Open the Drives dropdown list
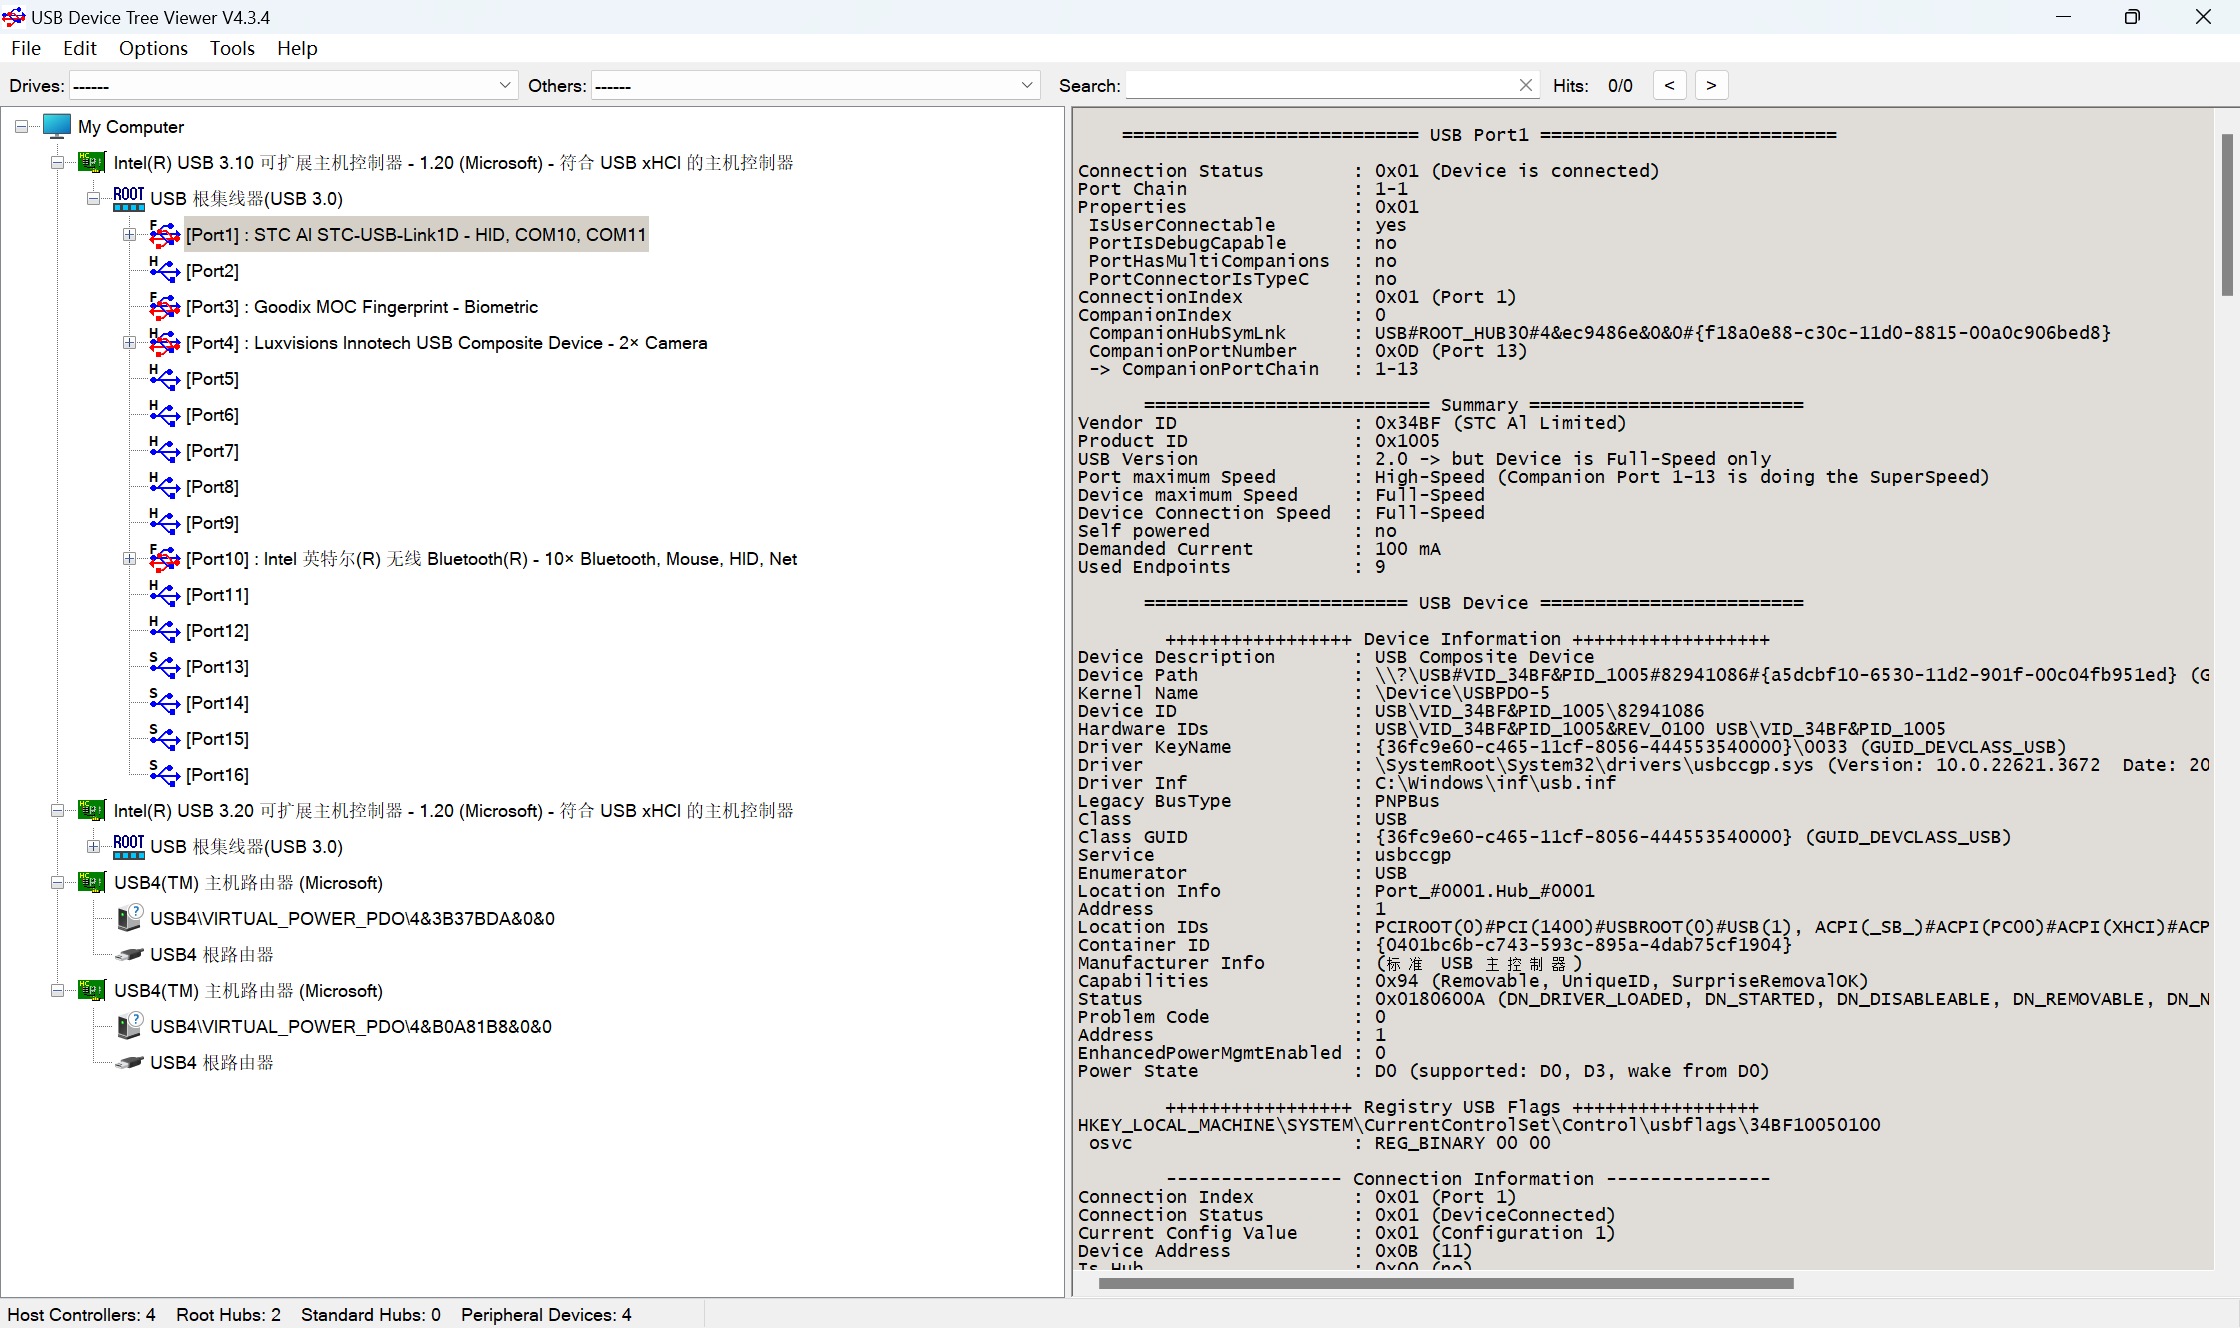The height and width of the screenshot is (1328, 2240). click(505, 86)
